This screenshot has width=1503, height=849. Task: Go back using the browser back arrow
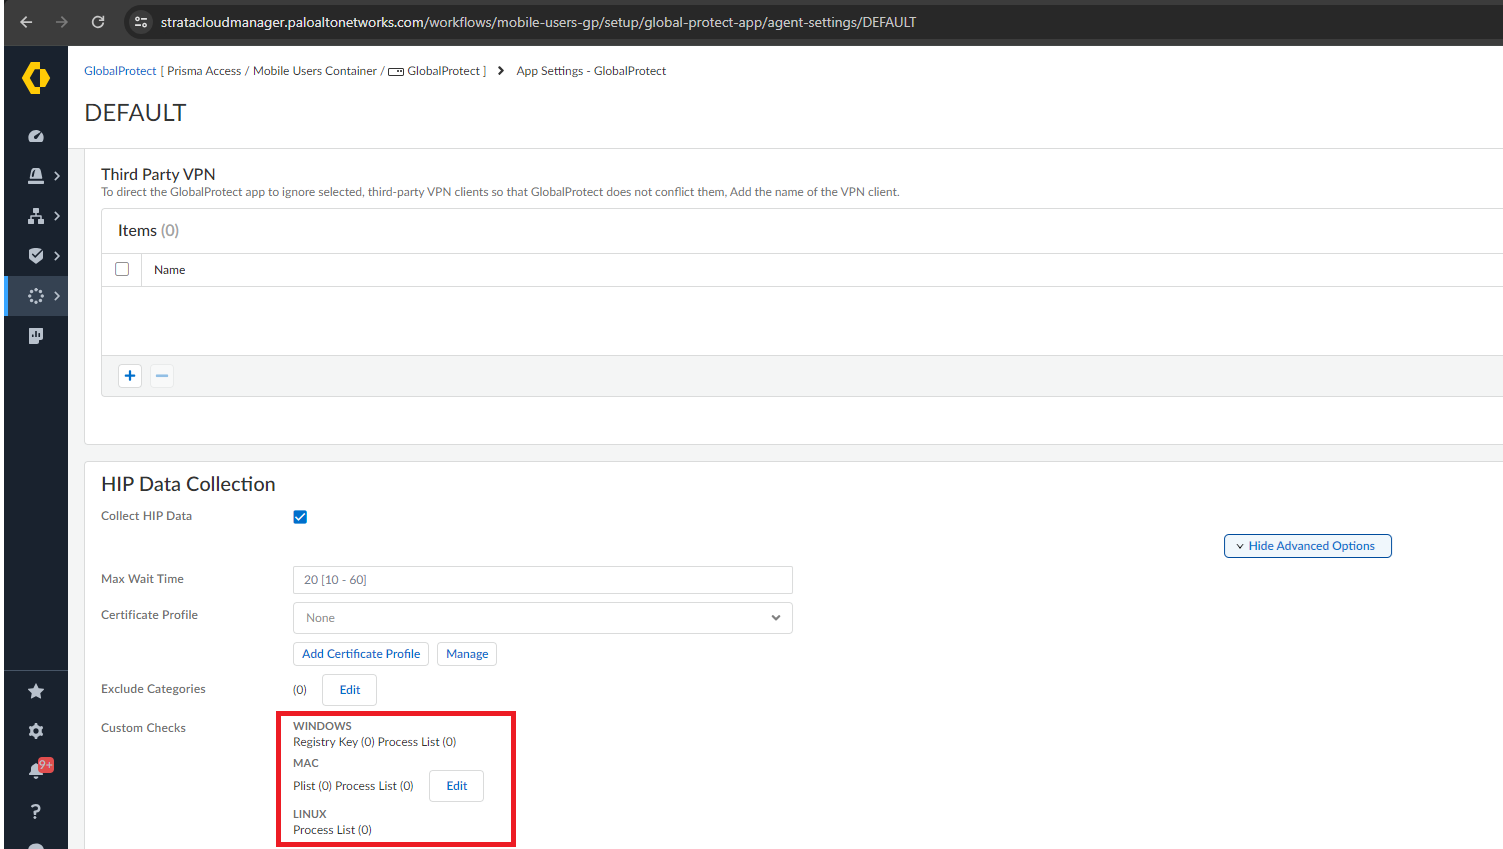pyautogui.click(x=26, y=22)
